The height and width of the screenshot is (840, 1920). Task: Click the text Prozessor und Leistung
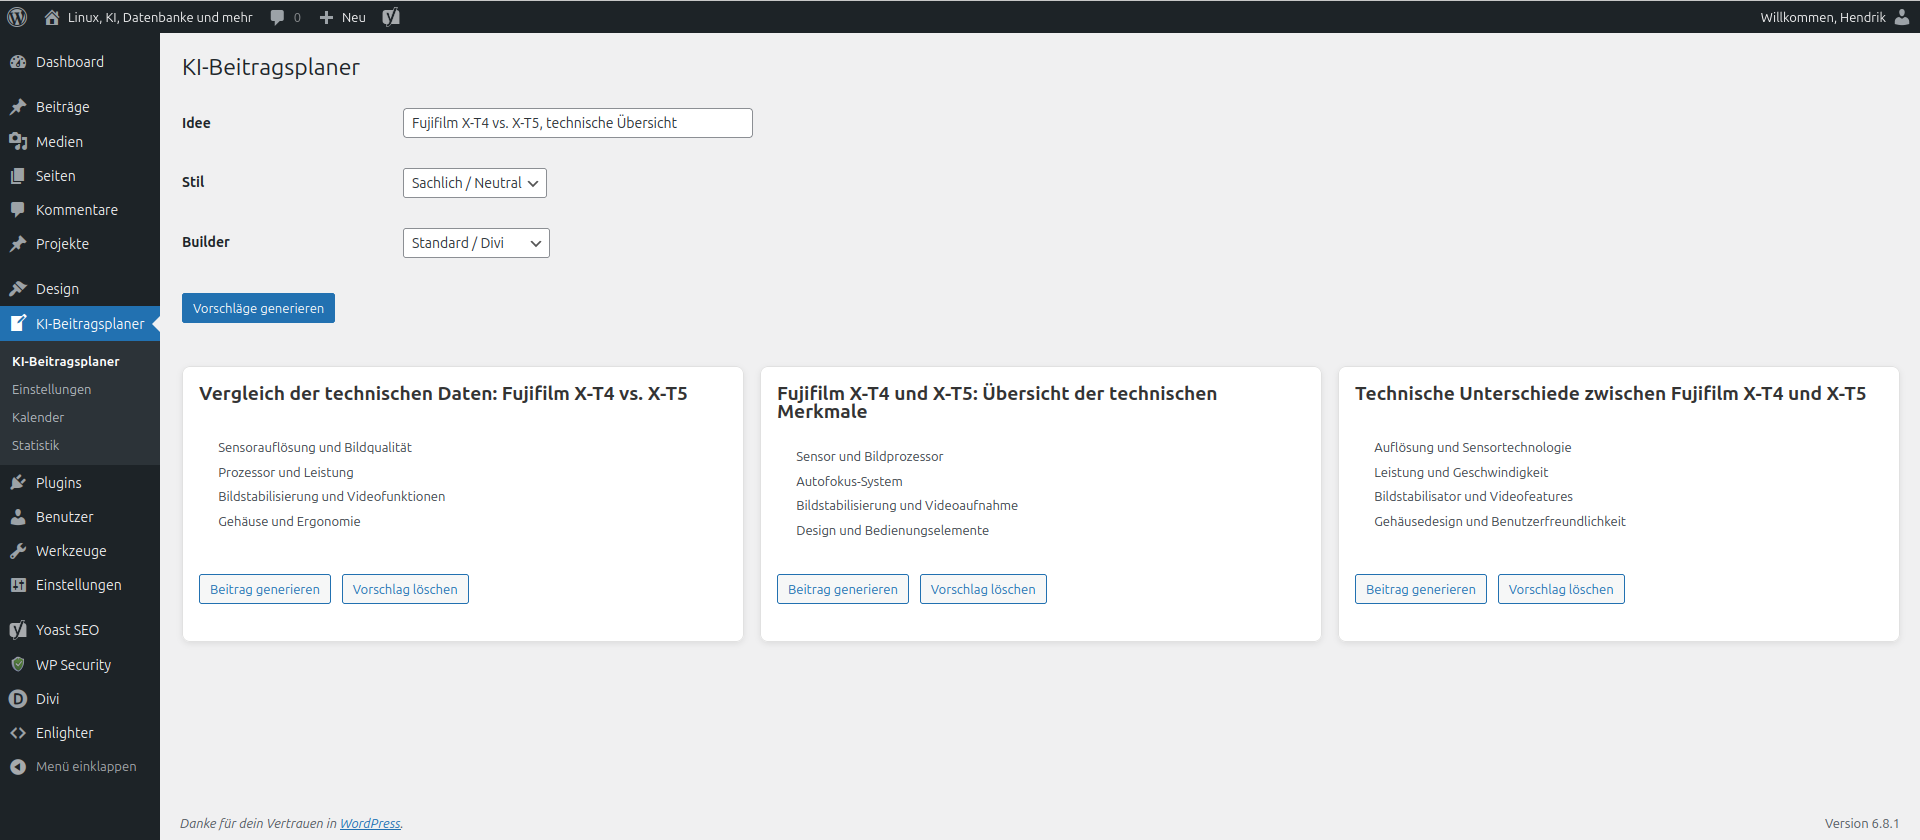point(286,473)
